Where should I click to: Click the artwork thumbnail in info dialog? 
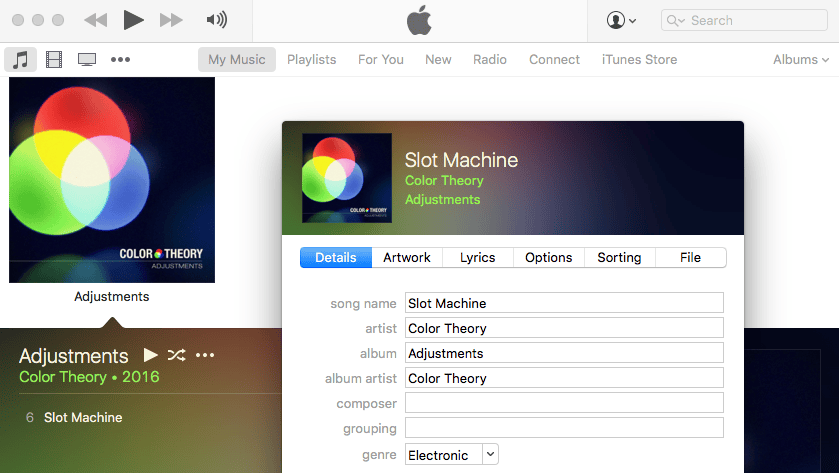coord(347,178)
